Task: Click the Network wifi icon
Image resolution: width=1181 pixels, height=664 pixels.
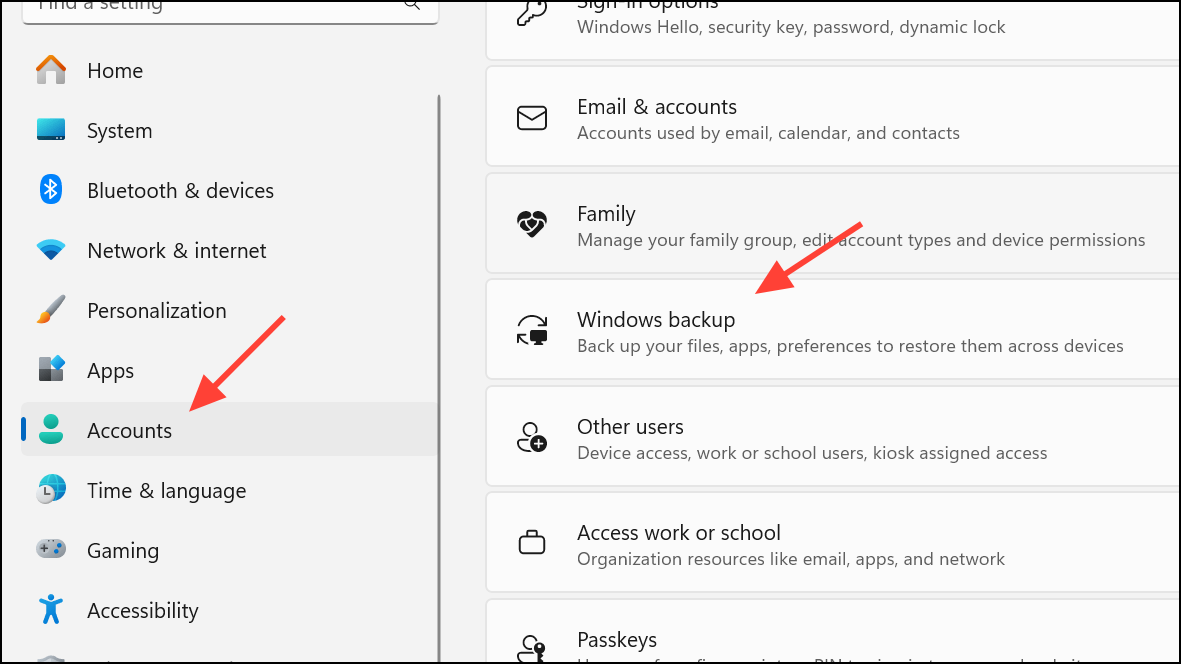Action: click(x=51, y=250)
